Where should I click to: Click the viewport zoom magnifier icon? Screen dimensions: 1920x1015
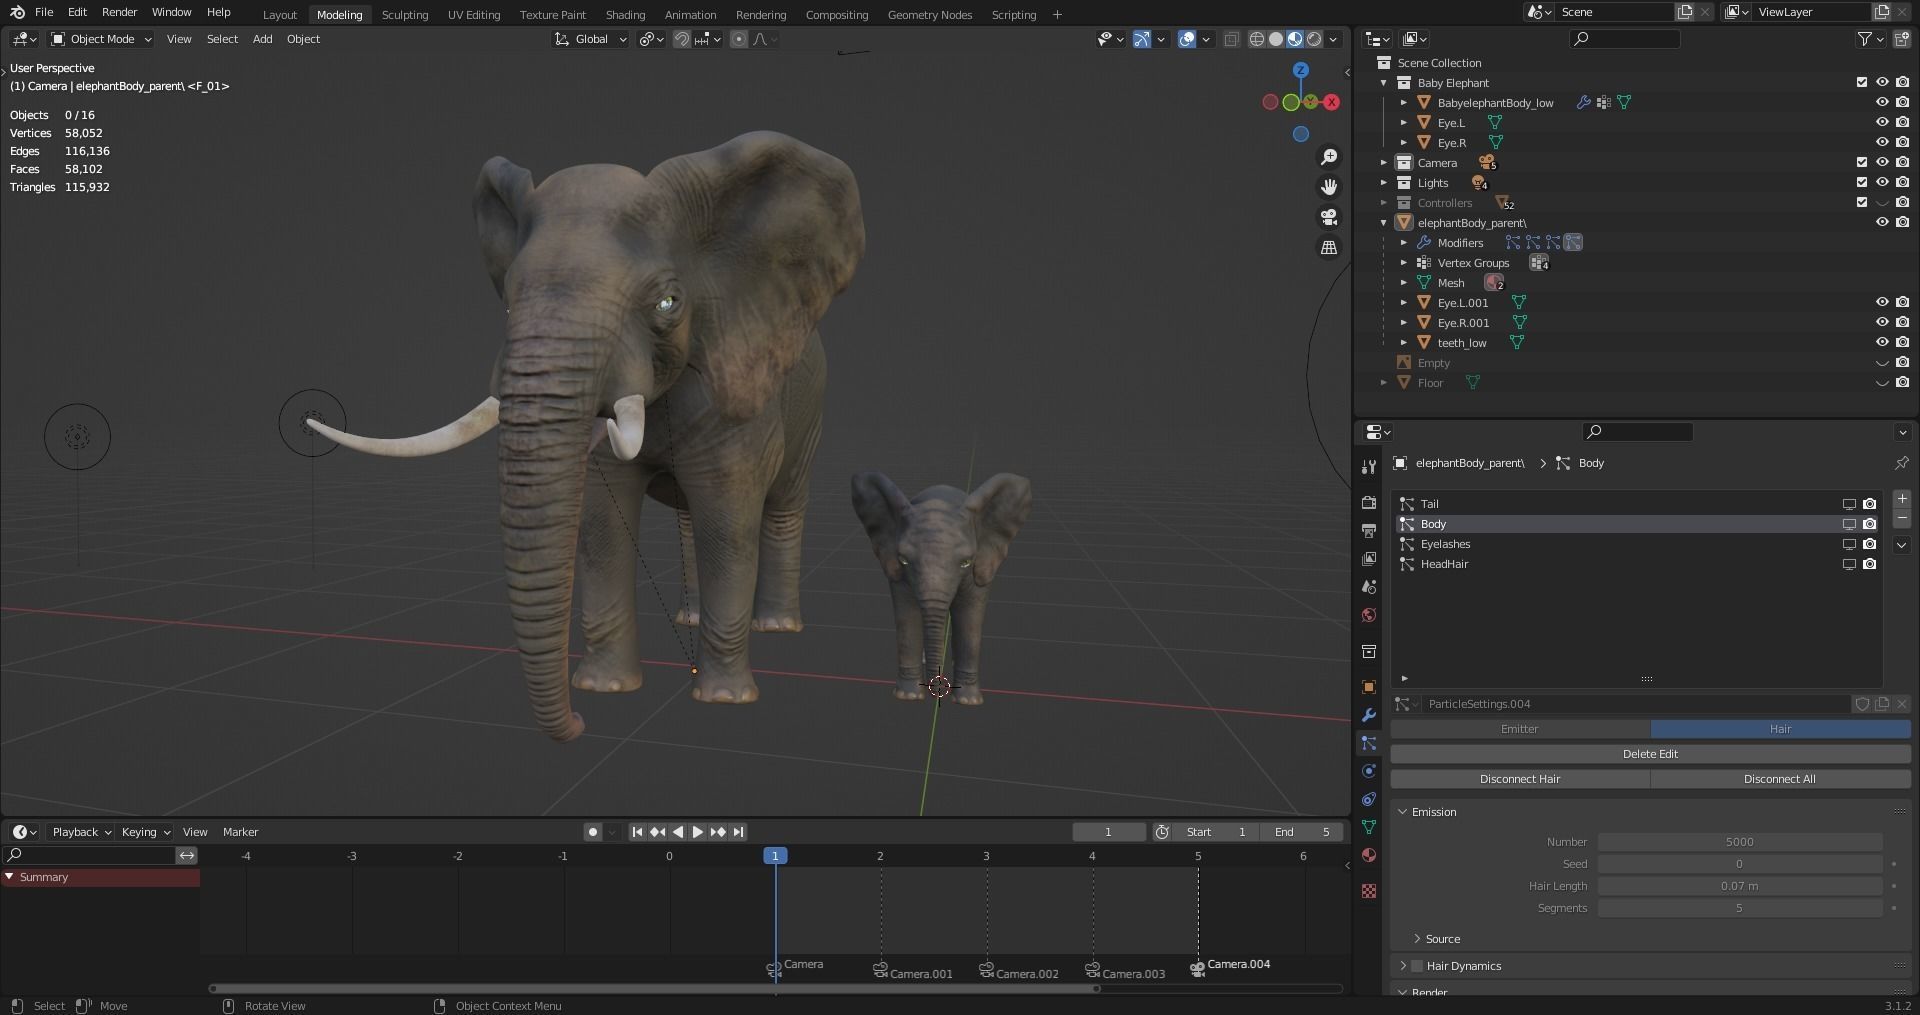[1329, 157]
